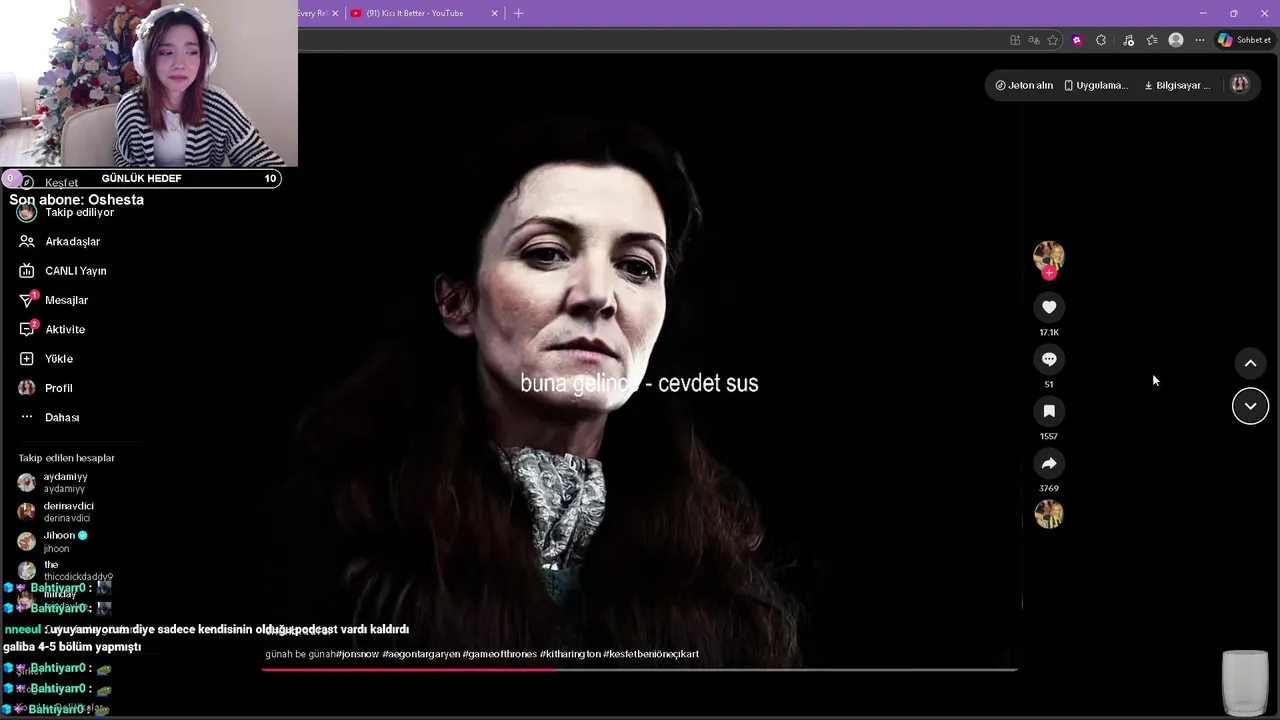This screenshot has height=720, width=1280.
Task: Open browser profile account icon
Action: (x=1176, y=40)
